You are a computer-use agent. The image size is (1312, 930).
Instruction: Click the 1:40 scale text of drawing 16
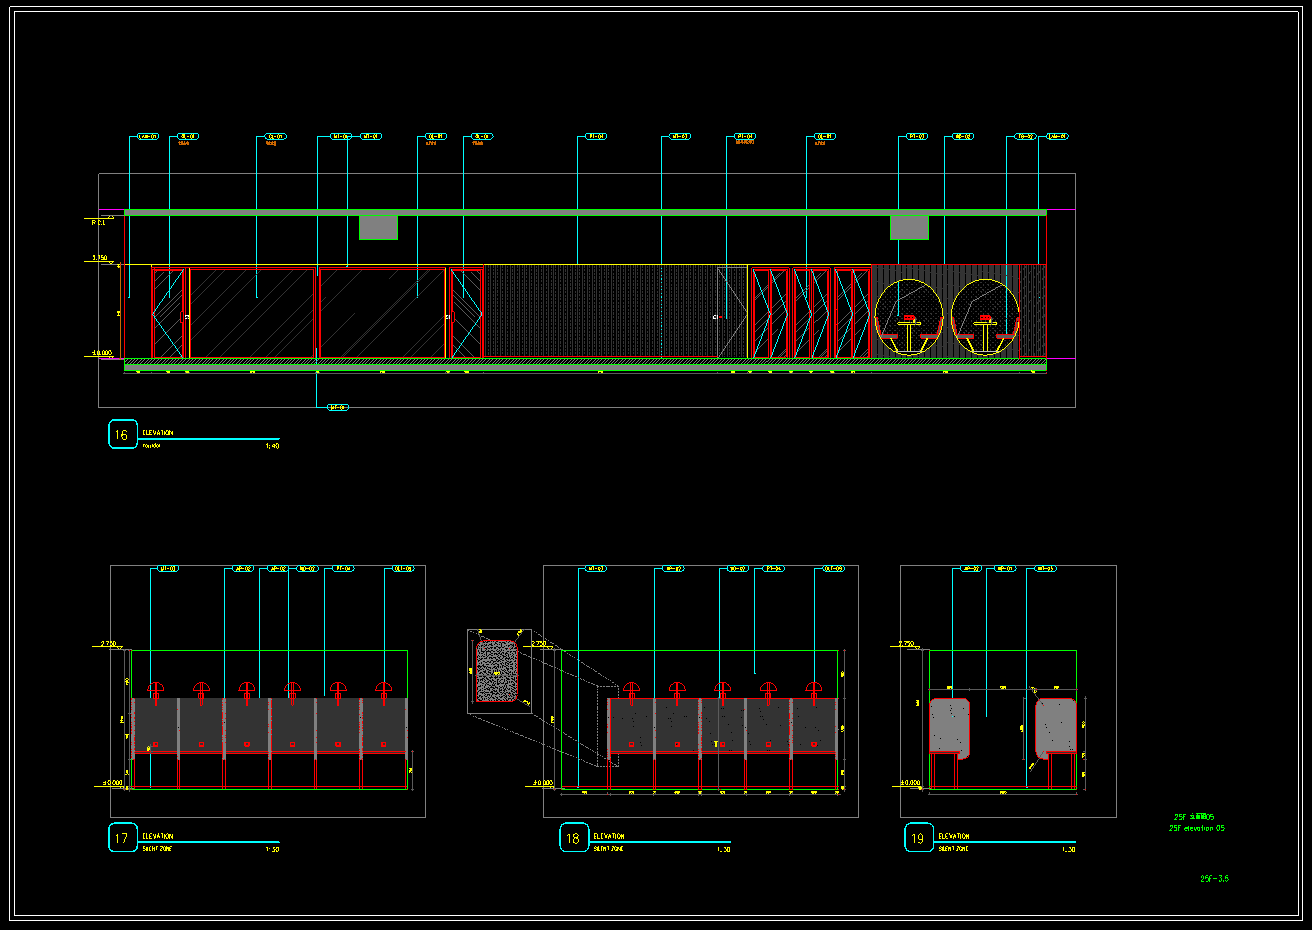[x=272, y=446]
